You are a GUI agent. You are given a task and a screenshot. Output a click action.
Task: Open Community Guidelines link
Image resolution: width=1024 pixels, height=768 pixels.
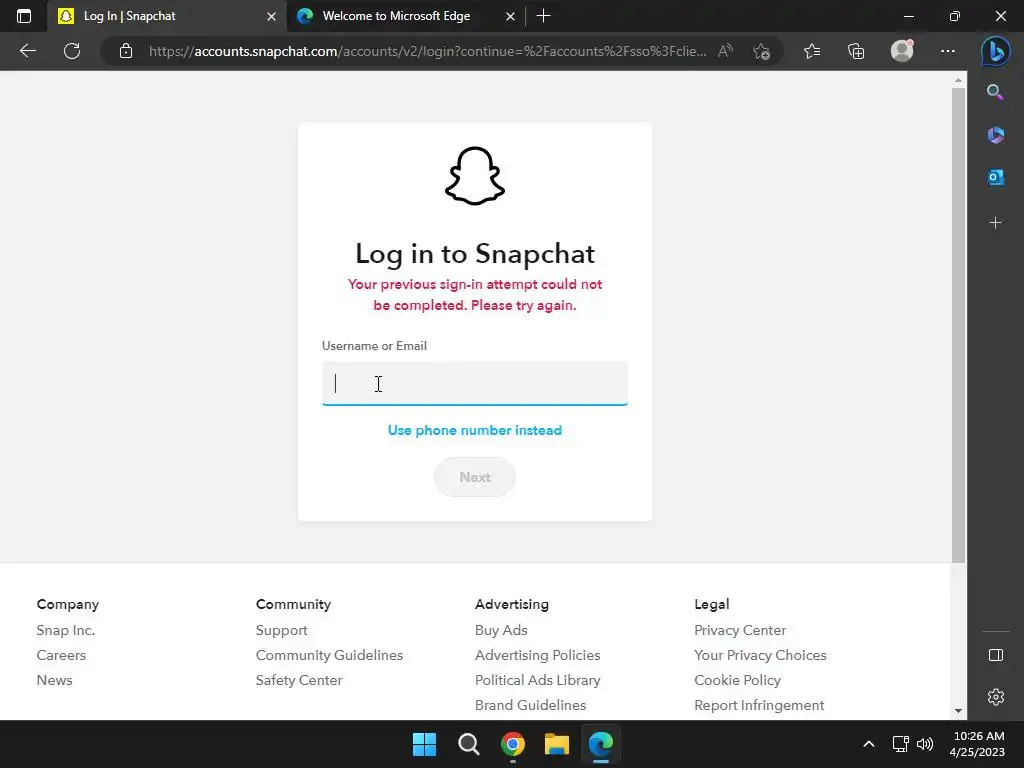coord(329,655)
